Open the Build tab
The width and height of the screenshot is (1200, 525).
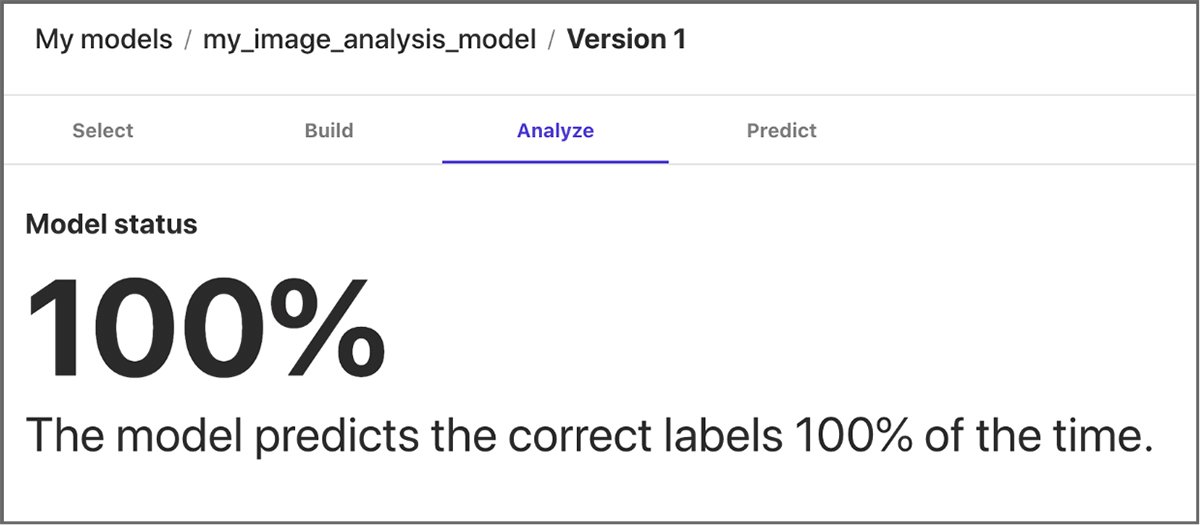329,131
